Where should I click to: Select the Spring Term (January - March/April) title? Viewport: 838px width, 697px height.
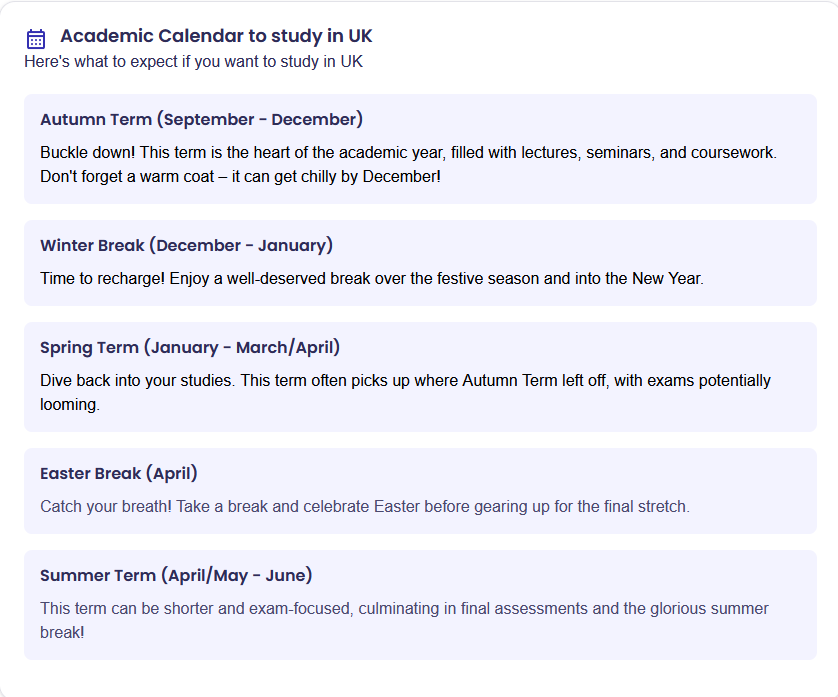(x=190, y=347)
